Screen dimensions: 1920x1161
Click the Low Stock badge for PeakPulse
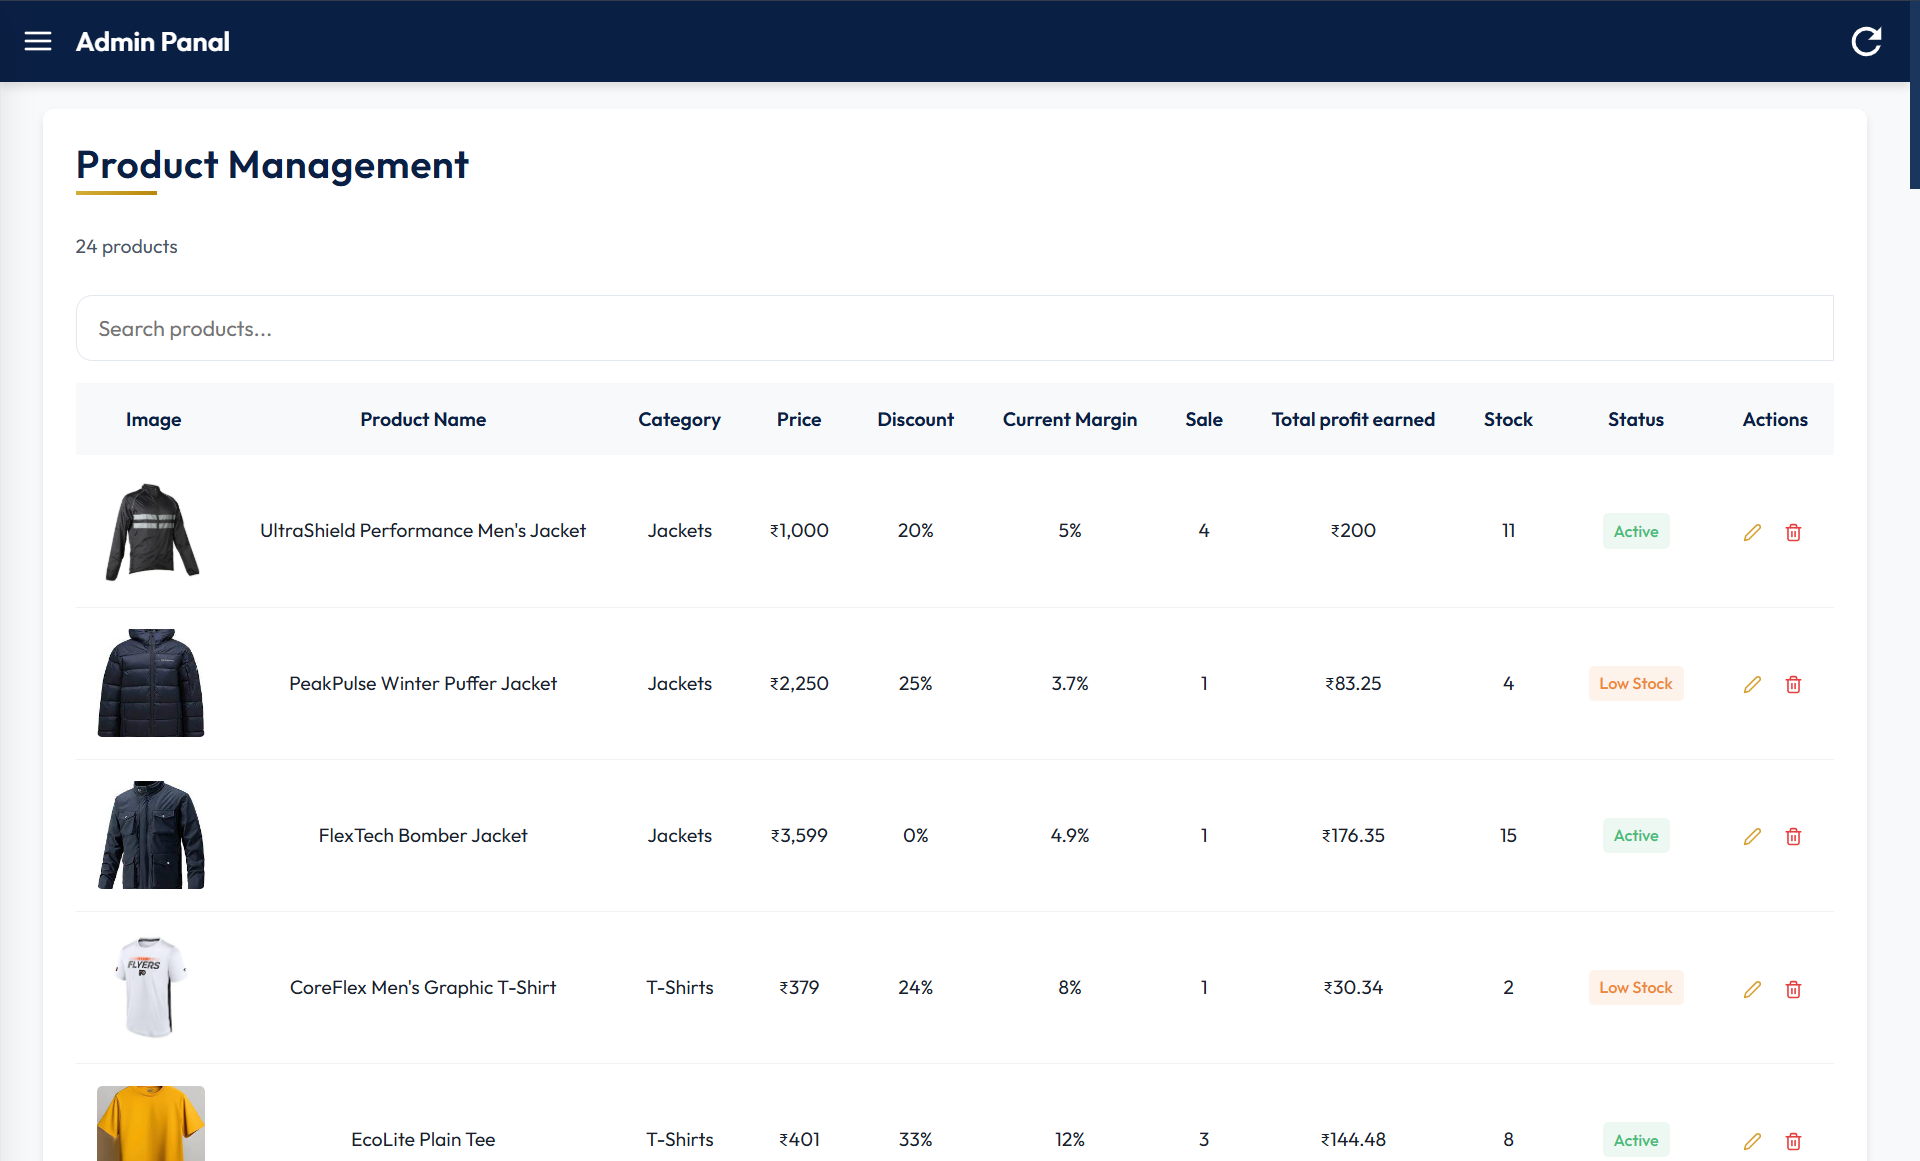coord(1635,684)
